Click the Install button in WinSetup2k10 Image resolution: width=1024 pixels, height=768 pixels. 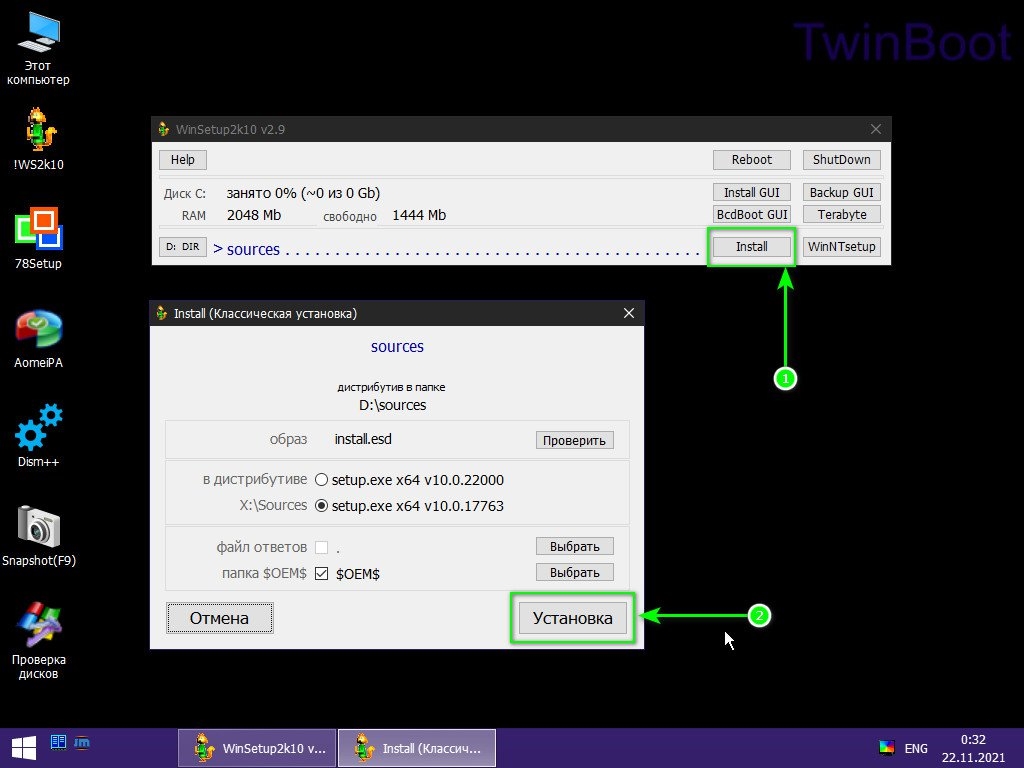point(752,247)
